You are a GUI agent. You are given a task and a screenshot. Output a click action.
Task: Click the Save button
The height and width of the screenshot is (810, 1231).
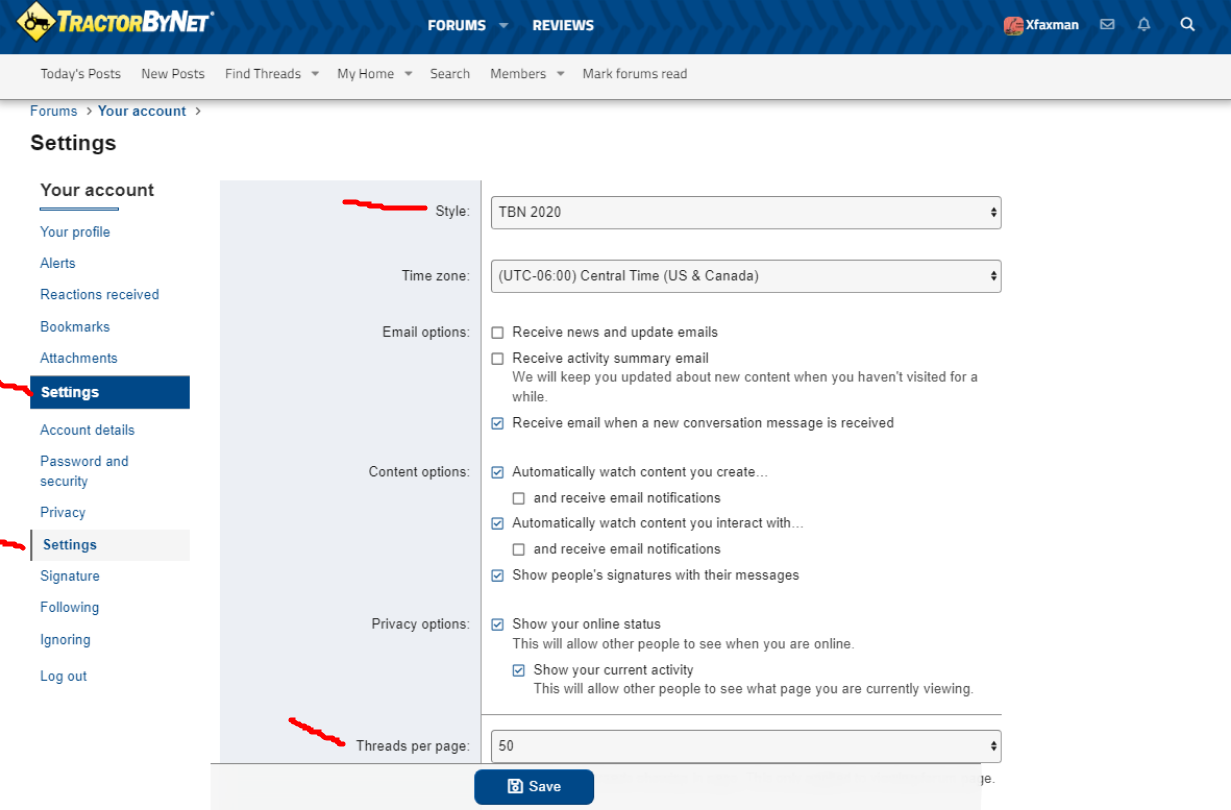[x=534, y=787]
